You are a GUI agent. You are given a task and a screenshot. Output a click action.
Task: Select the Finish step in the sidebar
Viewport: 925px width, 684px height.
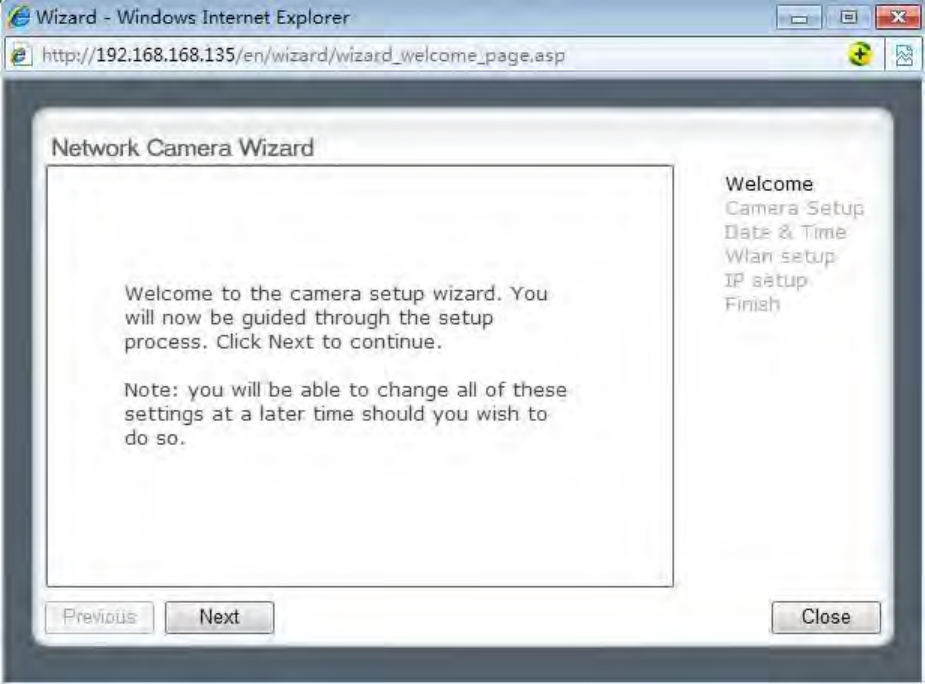pyautogui.click(x=753, y=305)
